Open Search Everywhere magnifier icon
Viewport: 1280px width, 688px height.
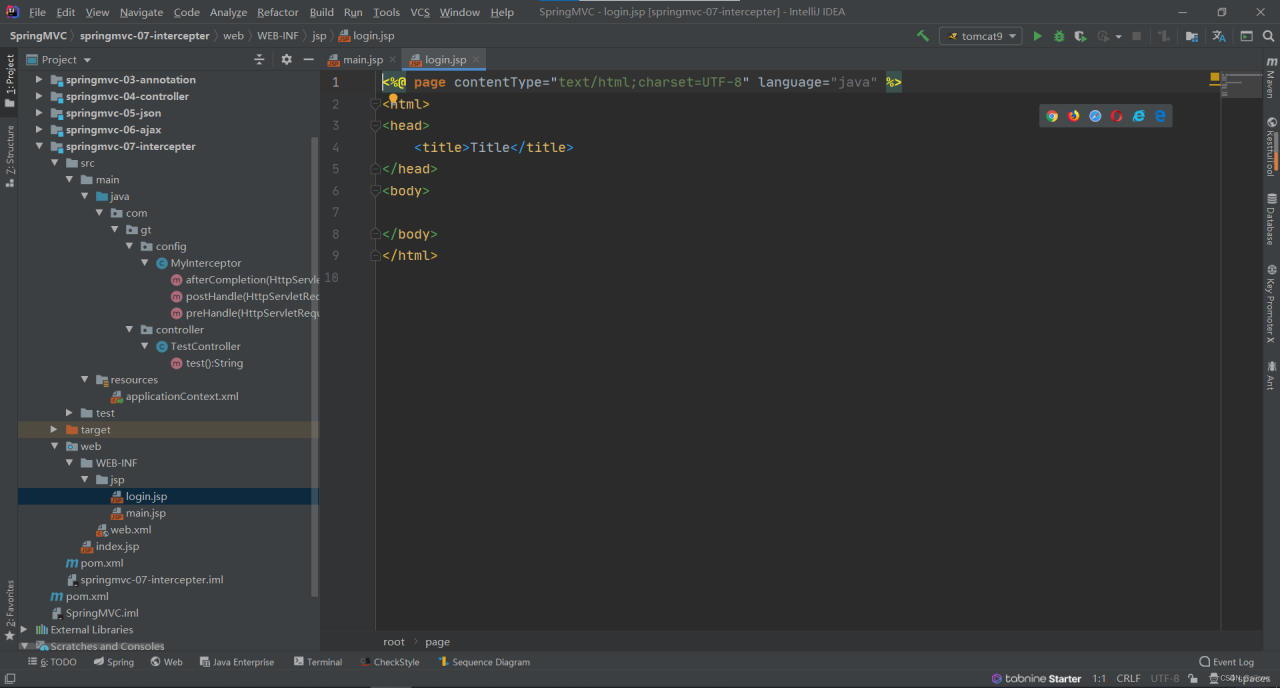1268,36
